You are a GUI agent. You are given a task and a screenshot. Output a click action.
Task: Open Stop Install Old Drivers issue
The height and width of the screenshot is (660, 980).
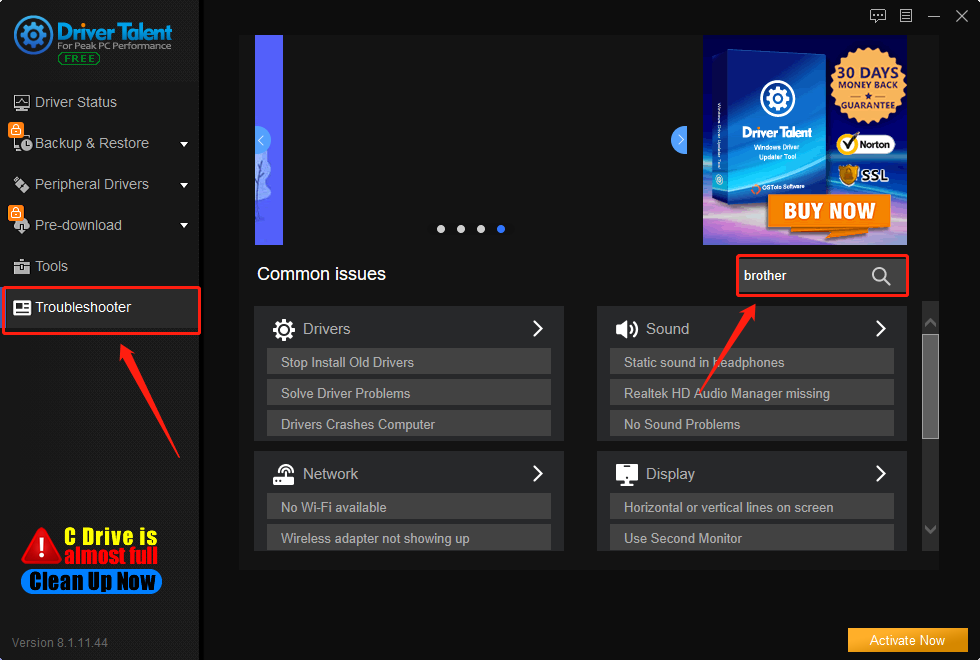tap(409, 362)
